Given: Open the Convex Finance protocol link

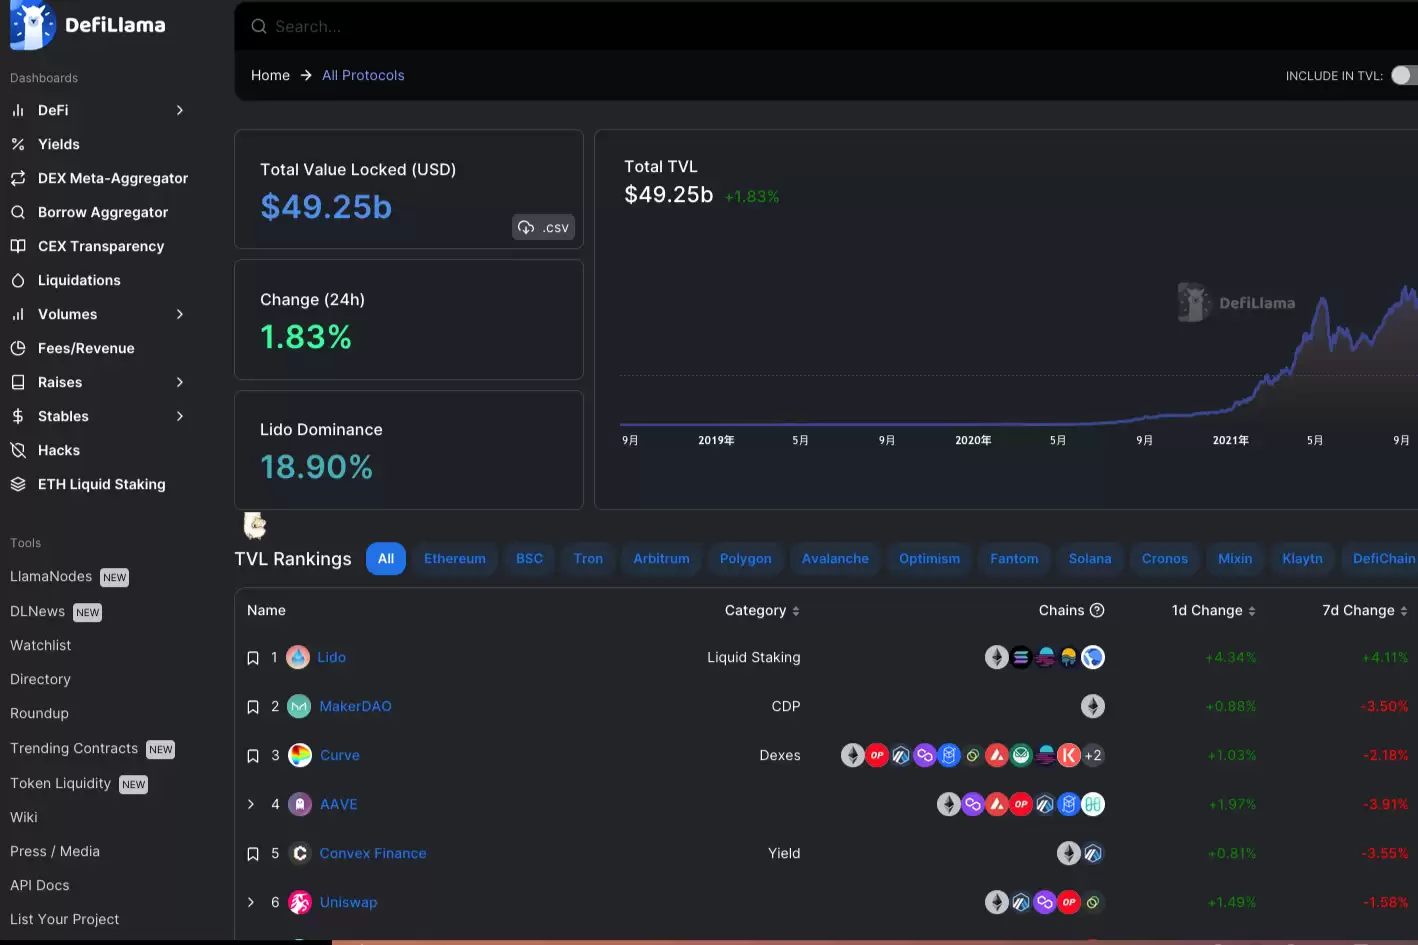Looking at the screenshot, I should tap(373, 853).
